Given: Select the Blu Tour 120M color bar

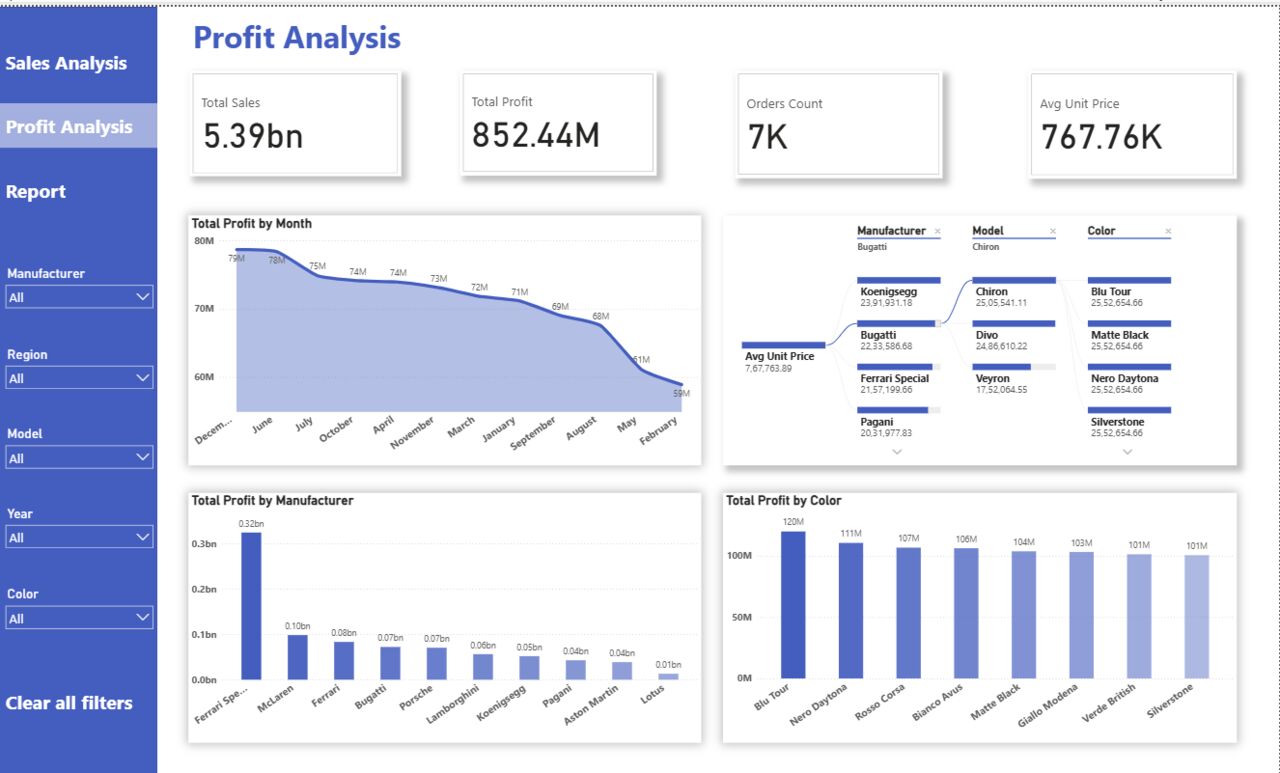Looking at the screenshot, I should [x=793, y=605].
